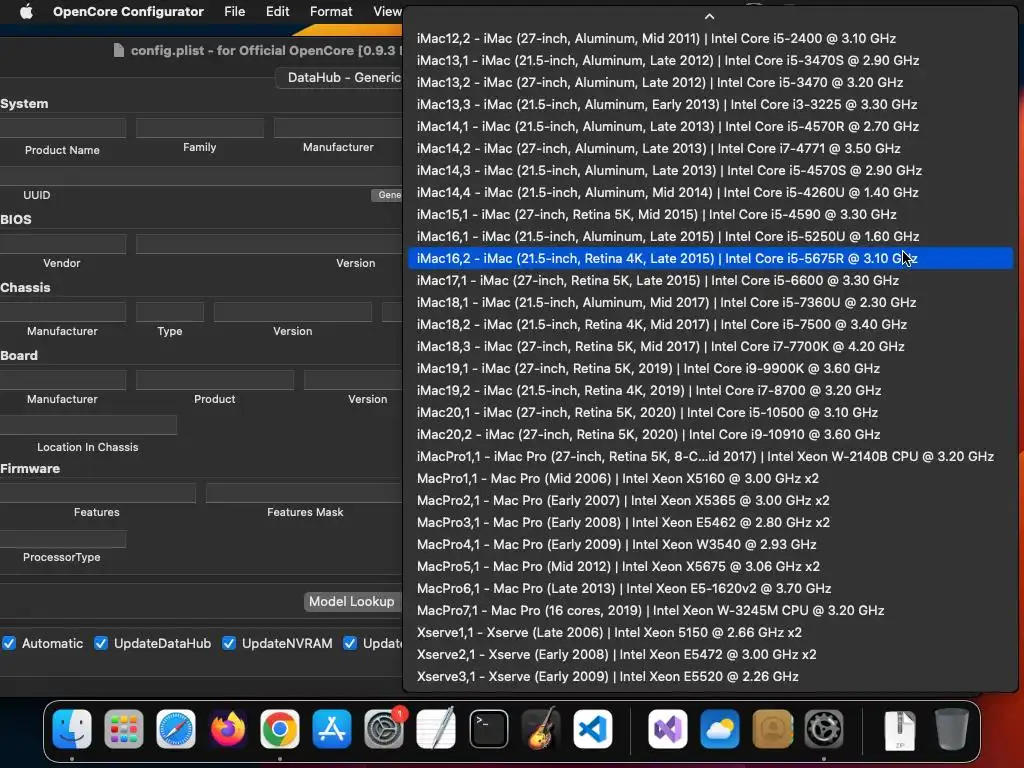Click the Firmware Features Mask field
This screenshot has width=1024, height=768.
coord(304,492)
